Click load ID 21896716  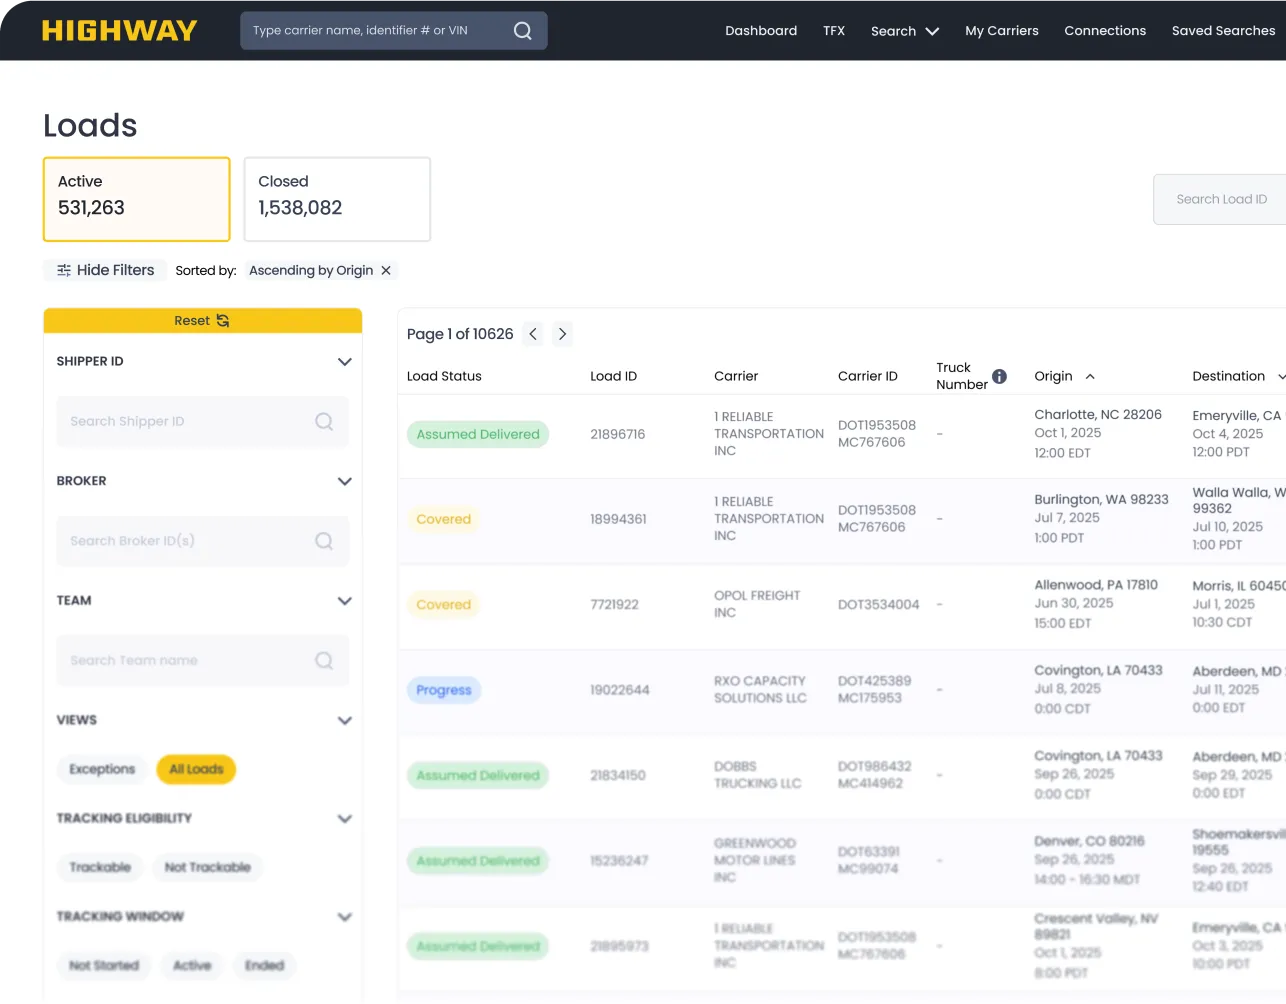pos(618,434)
